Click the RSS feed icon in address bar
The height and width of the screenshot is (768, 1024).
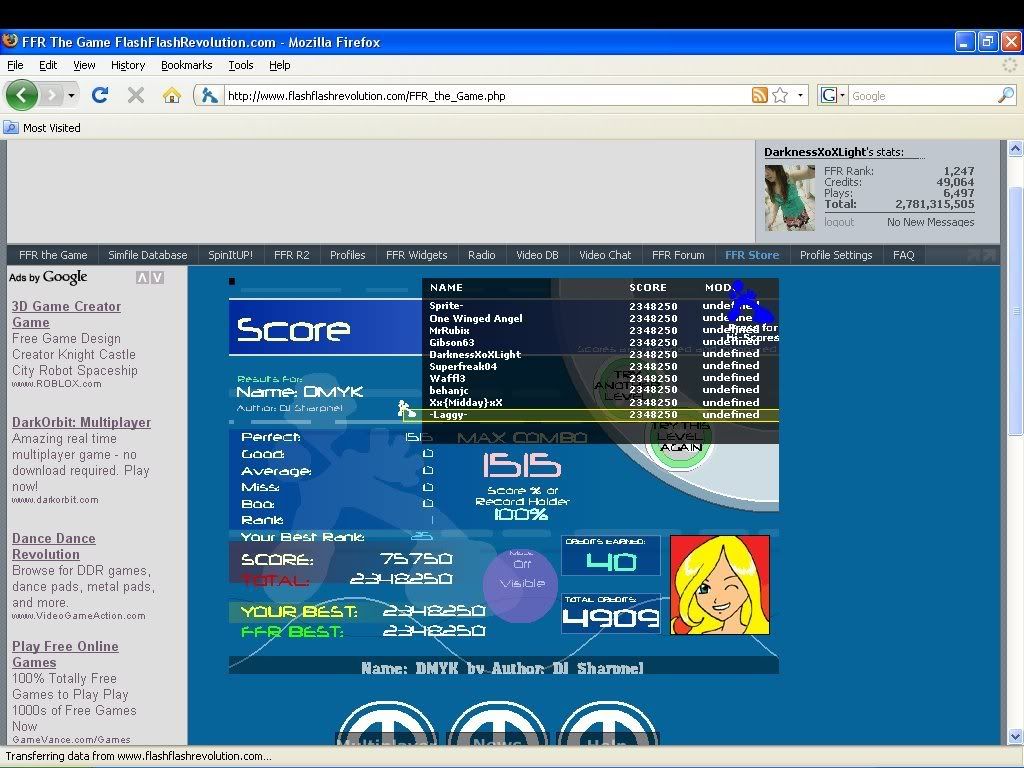(760, 95)
